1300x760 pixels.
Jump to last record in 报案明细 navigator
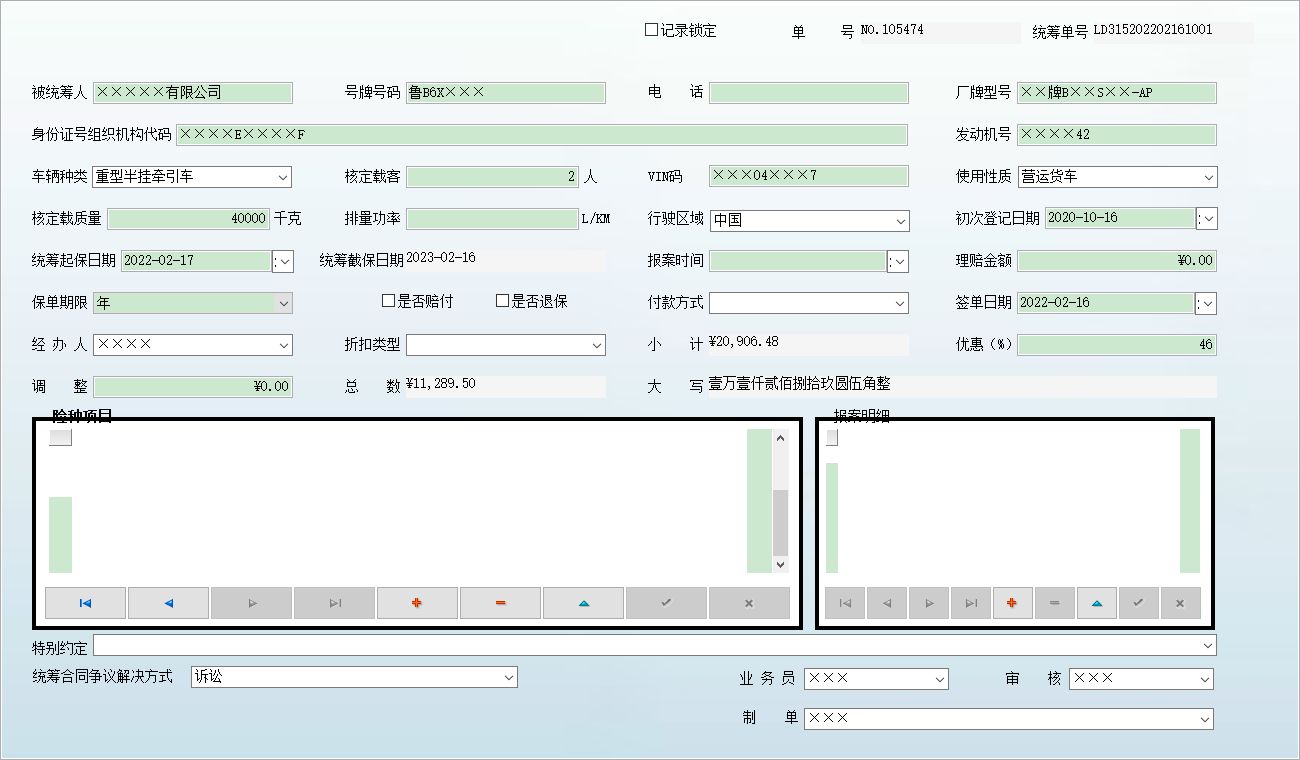(971, 603)
